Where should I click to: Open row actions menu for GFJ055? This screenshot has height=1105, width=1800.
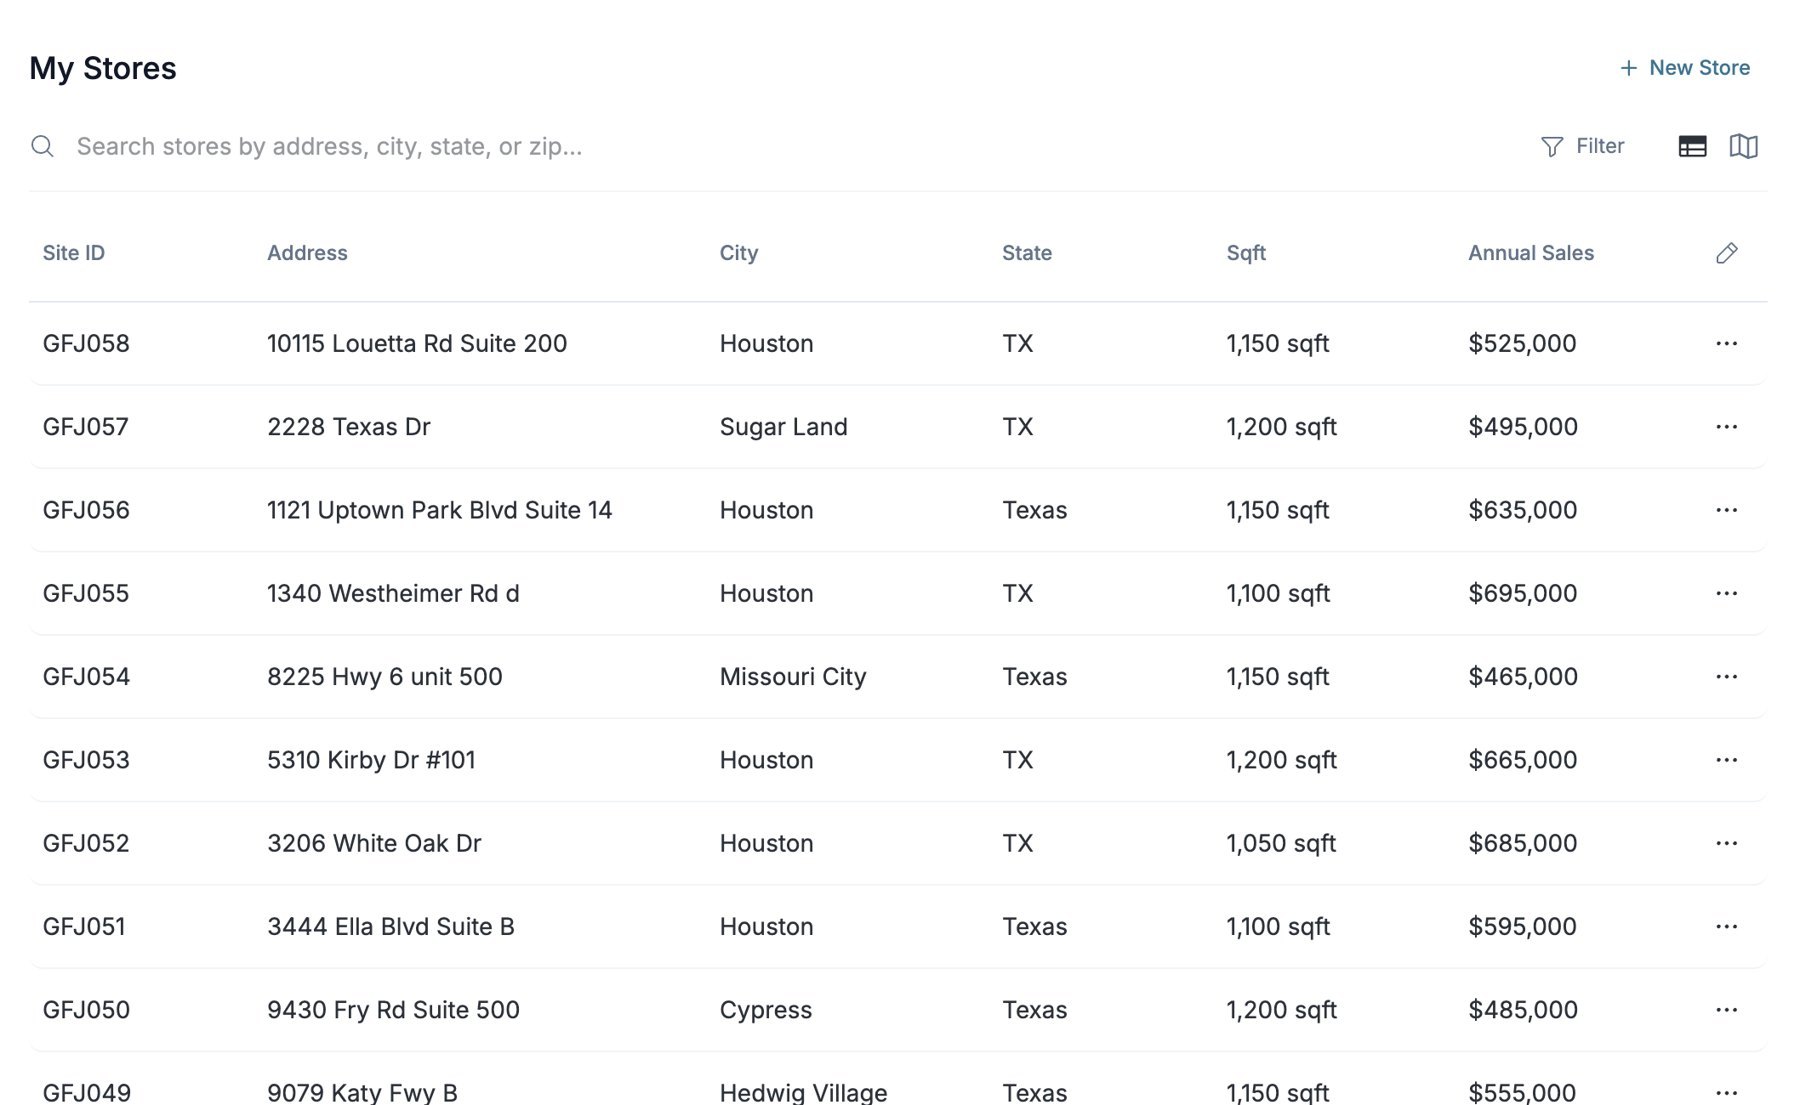[1726, 593]
